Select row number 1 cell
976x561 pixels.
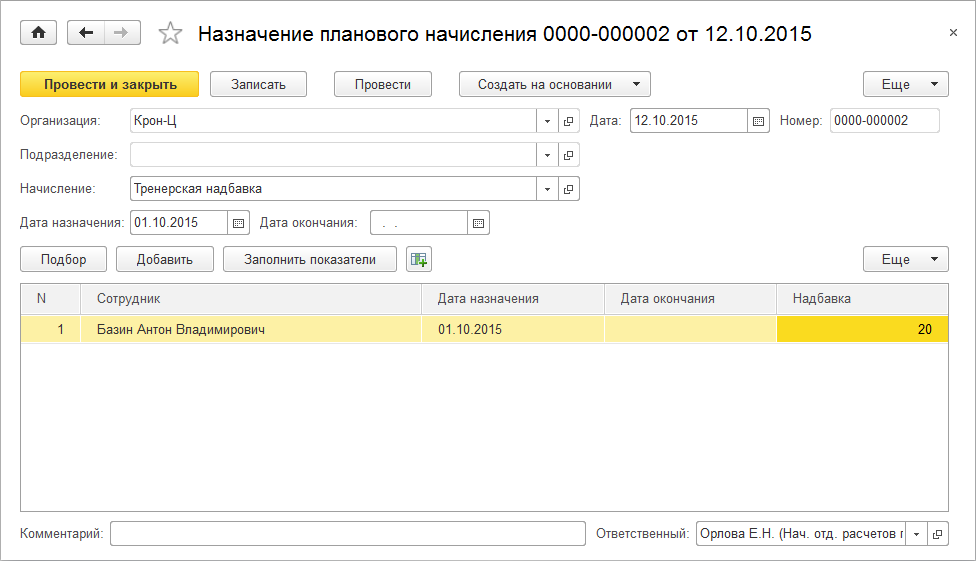[x=50, y=329]
